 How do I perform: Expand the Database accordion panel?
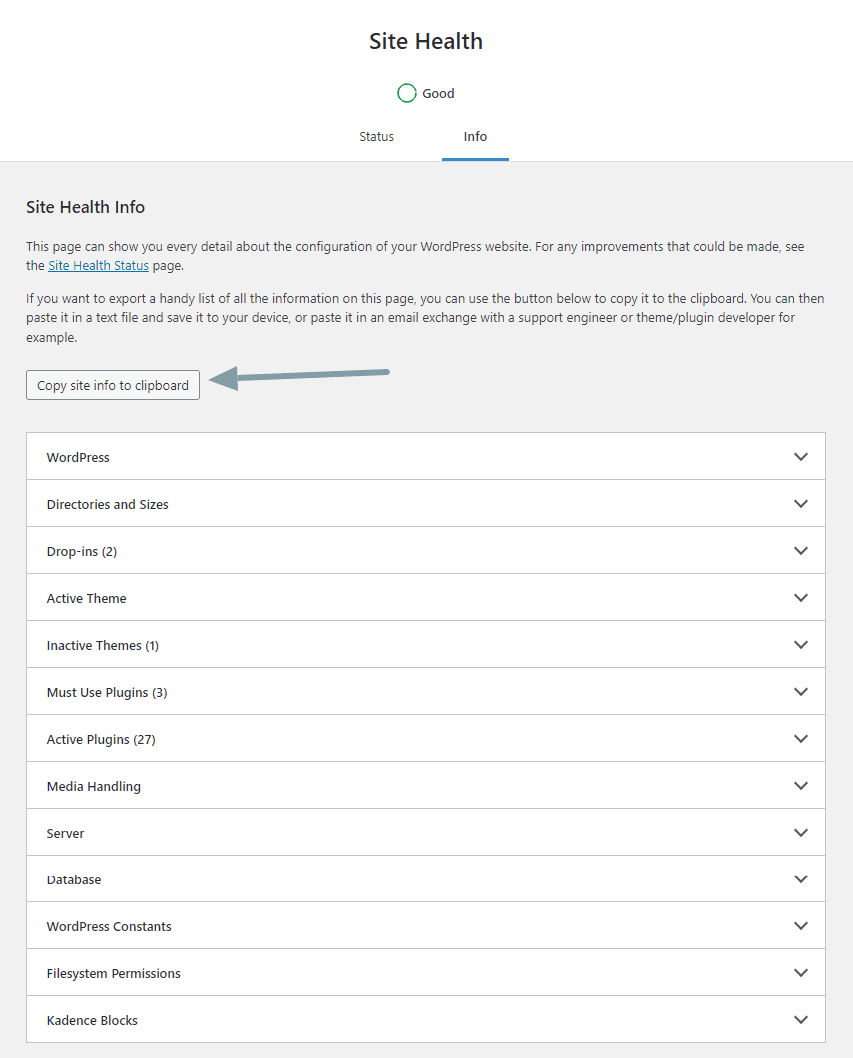[x=426, y=880]
